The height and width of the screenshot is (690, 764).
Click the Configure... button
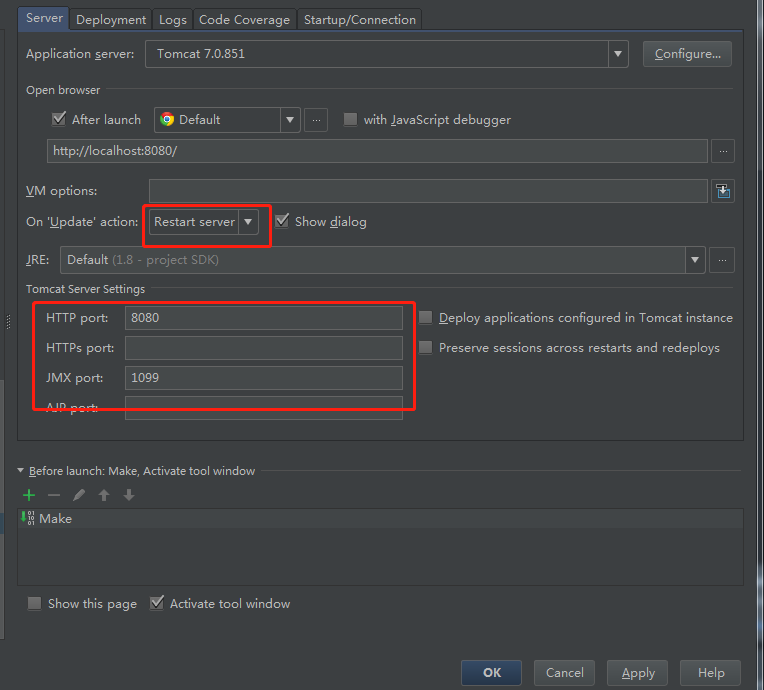pos(687,54)
